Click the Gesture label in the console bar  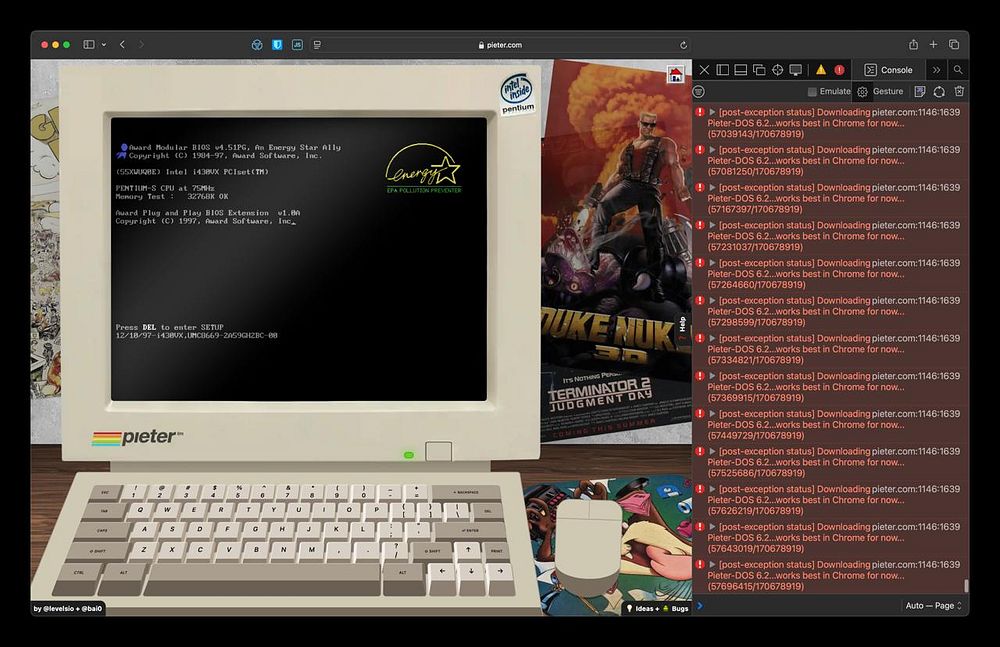point(888,91)
